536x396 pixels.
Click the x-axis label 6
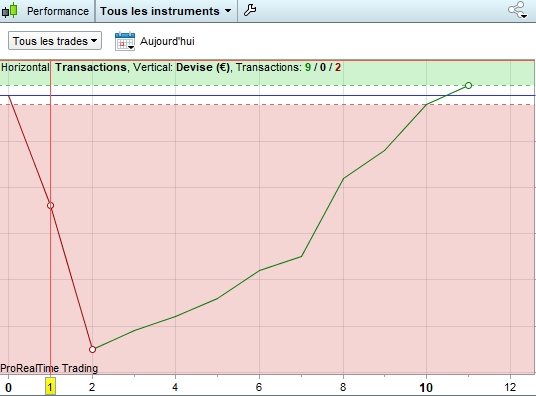point(259,387)
